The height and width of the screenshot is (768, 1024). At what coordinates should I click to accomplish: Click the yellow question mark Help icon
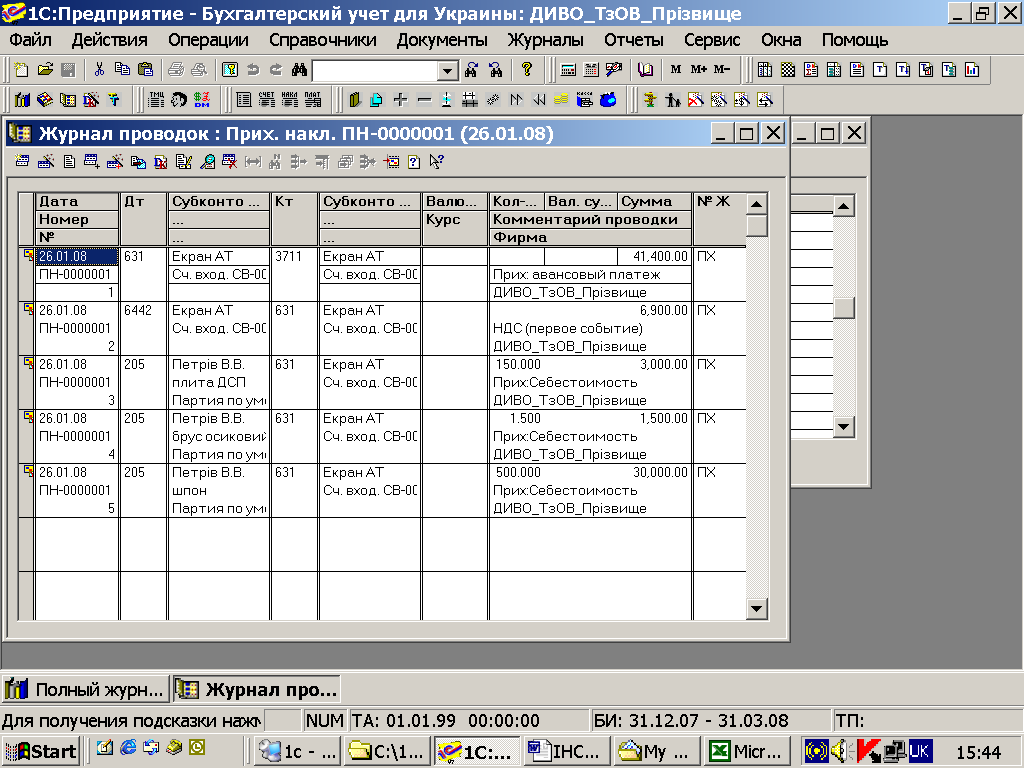[x=527, y=69]
